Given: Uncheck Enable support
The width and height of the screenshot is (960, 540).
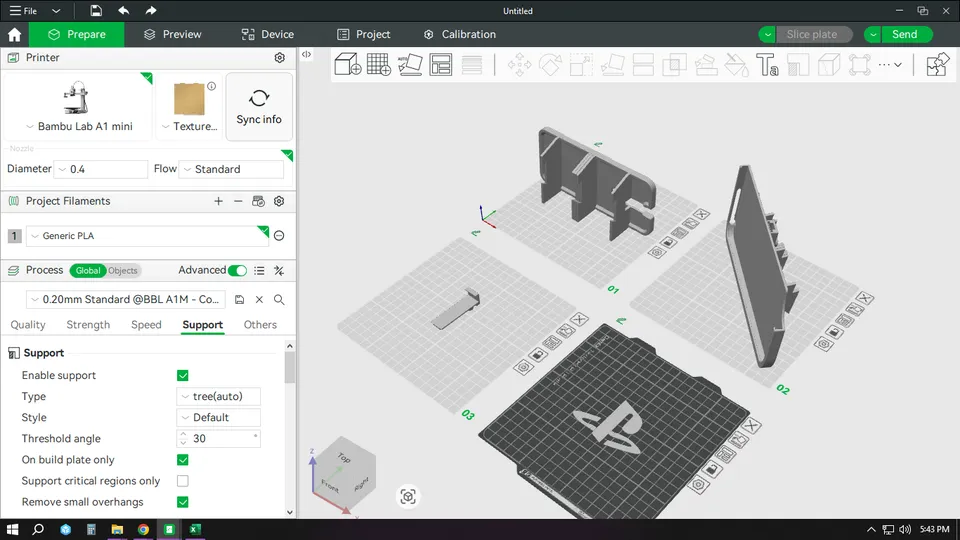Looking at the screenshot, I should pos(182,375).
